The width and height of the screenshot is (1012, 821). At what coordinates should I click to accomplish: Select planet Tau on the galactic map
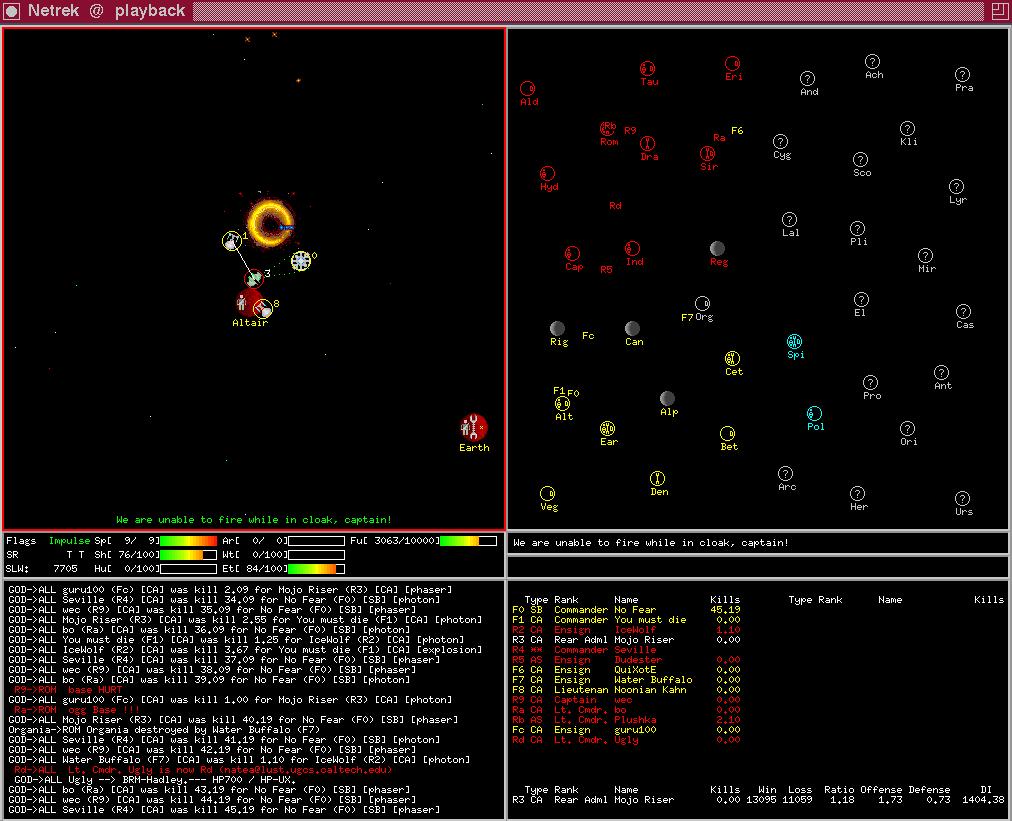(647, 68)
